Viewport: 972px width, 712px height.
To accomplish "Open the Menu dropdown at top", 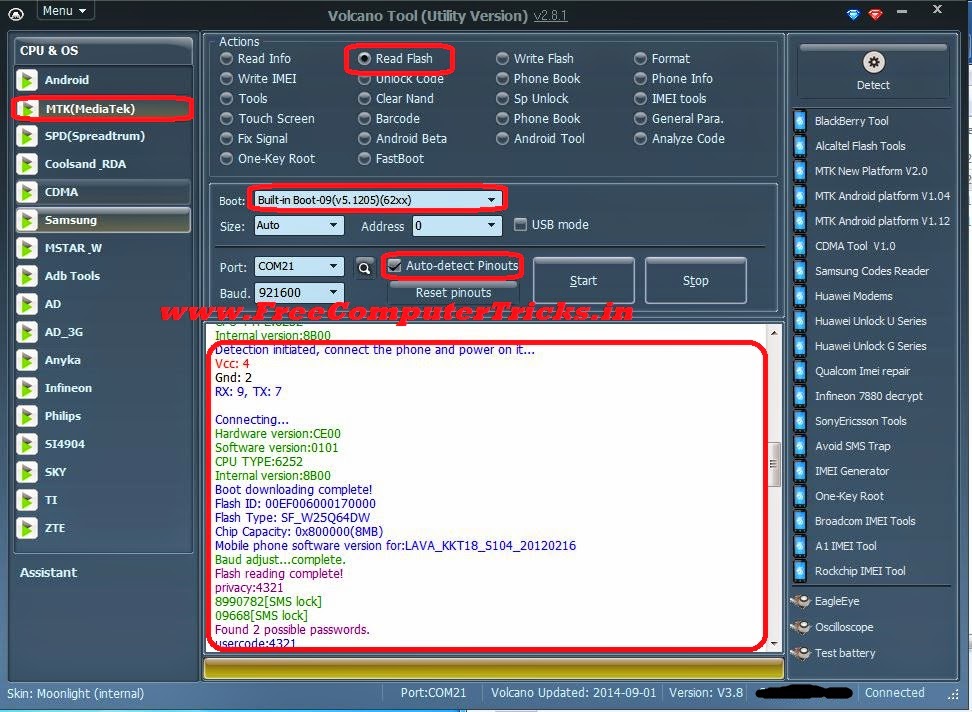I will click(x=64, y=11).
